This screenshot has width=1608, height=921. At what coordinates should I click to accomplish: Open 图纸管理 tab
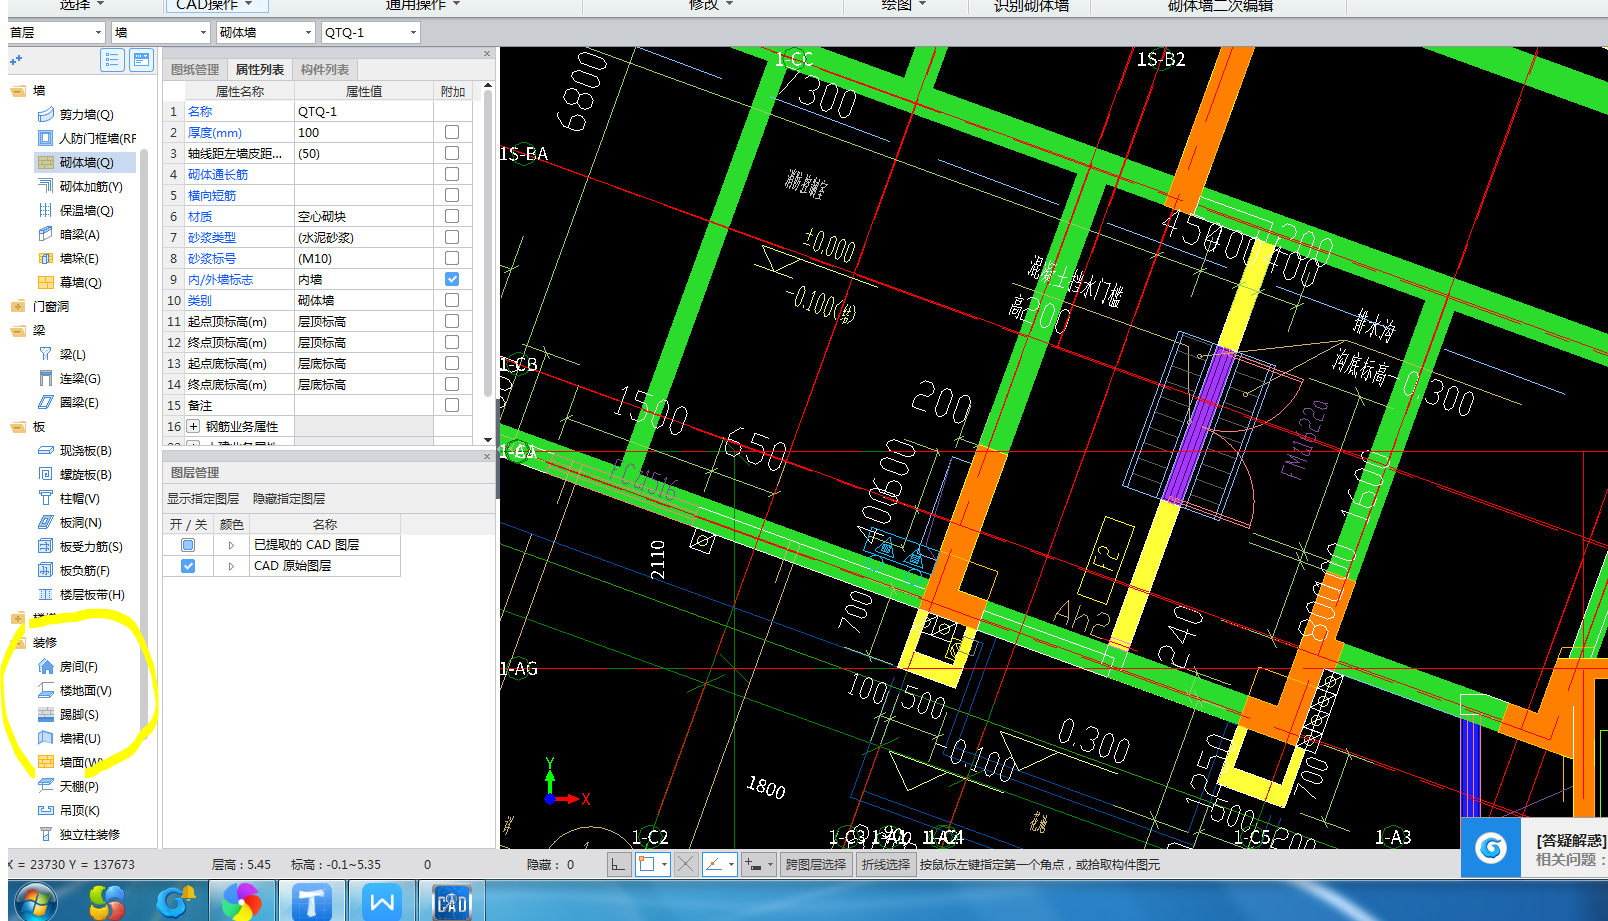(195, 69)
